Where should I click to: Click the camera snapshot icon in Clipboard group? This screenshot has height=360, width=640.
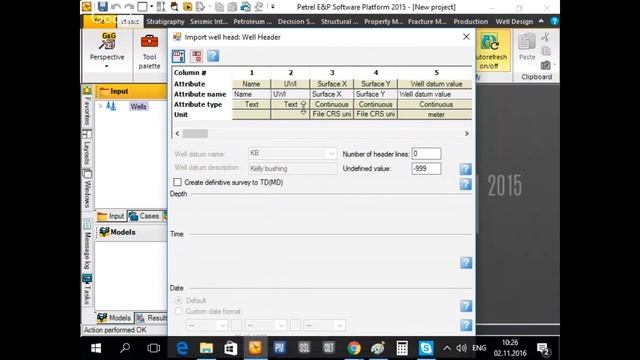click(x=546, y=65)
